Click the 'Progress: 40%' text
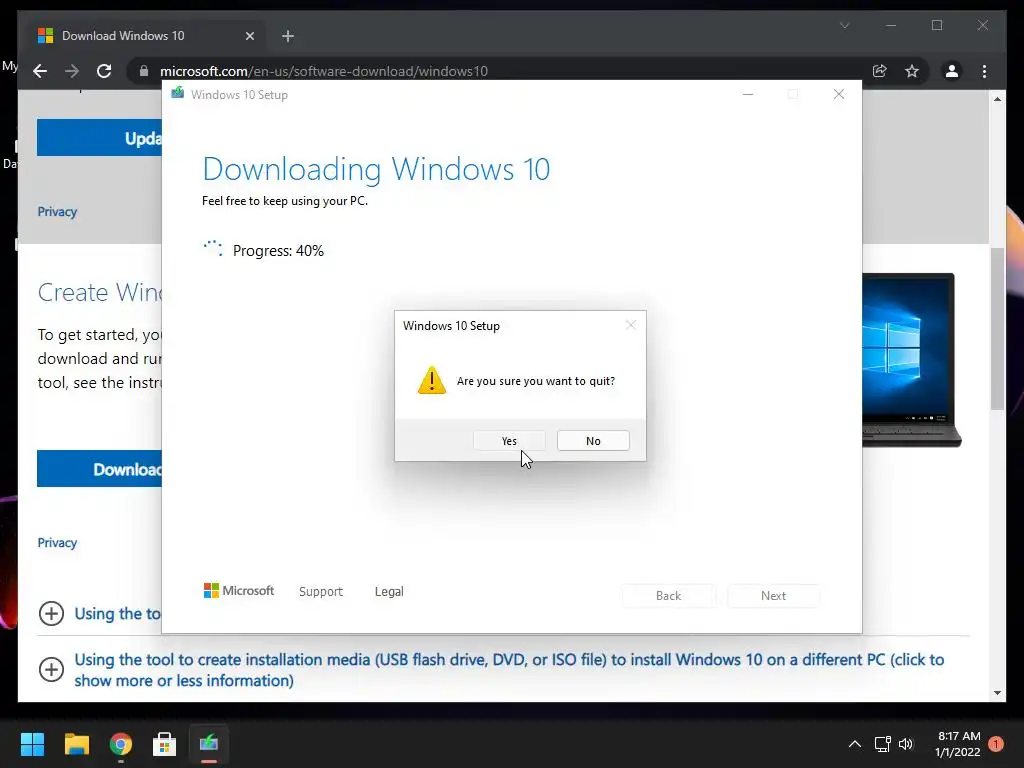 [x=278, y=251]
